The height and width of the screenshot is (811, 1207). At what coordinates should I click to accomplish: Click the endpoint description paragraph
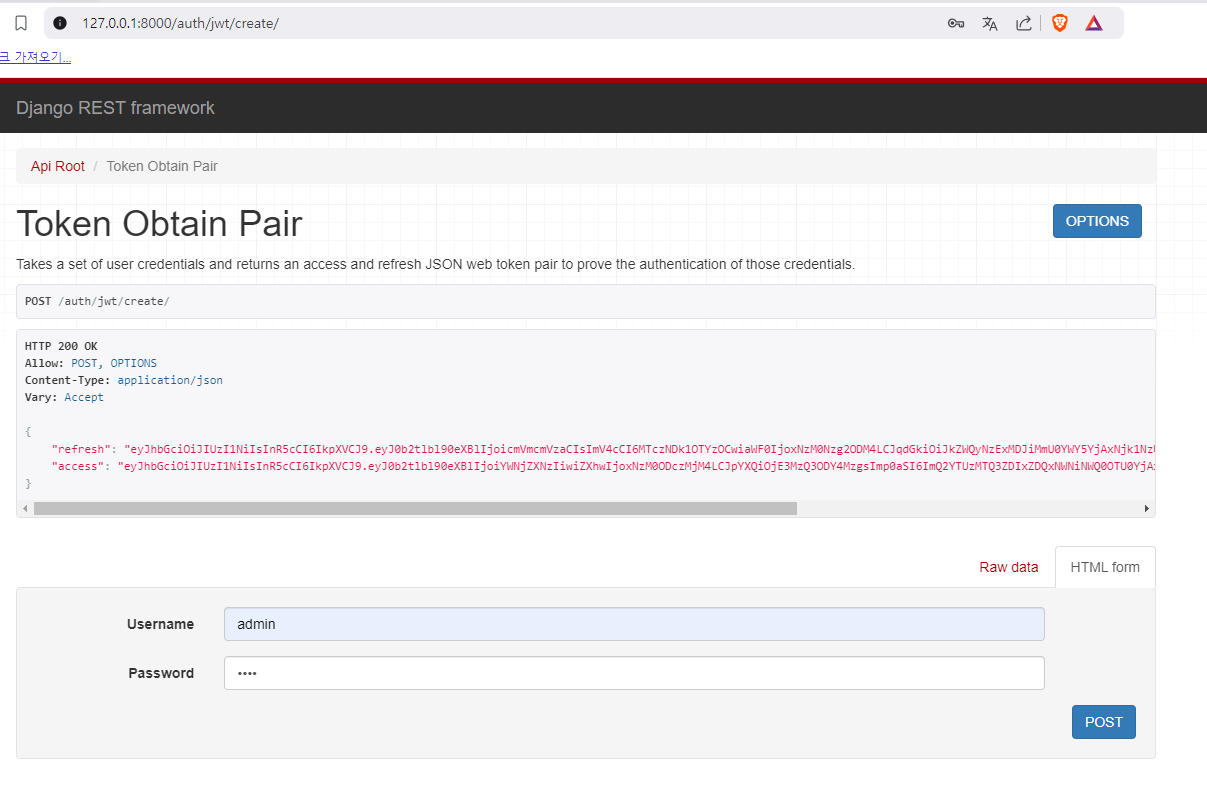[x=436, y=265]
